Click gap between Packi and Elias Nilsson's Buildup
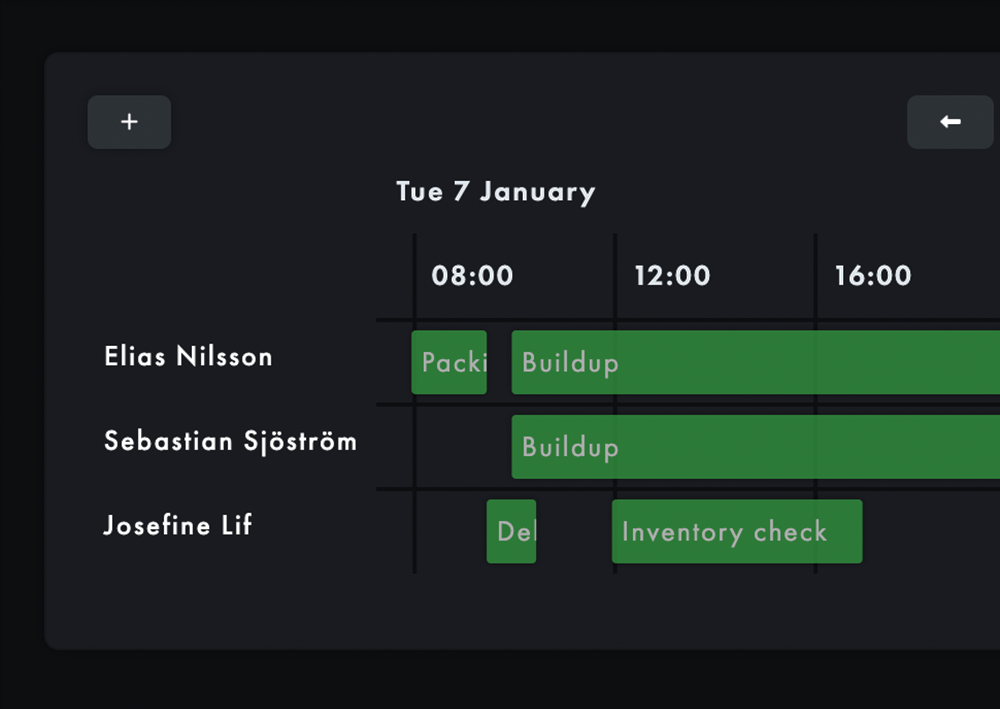The height and width of the screenshot is (709, 1000). pos(499,362)
